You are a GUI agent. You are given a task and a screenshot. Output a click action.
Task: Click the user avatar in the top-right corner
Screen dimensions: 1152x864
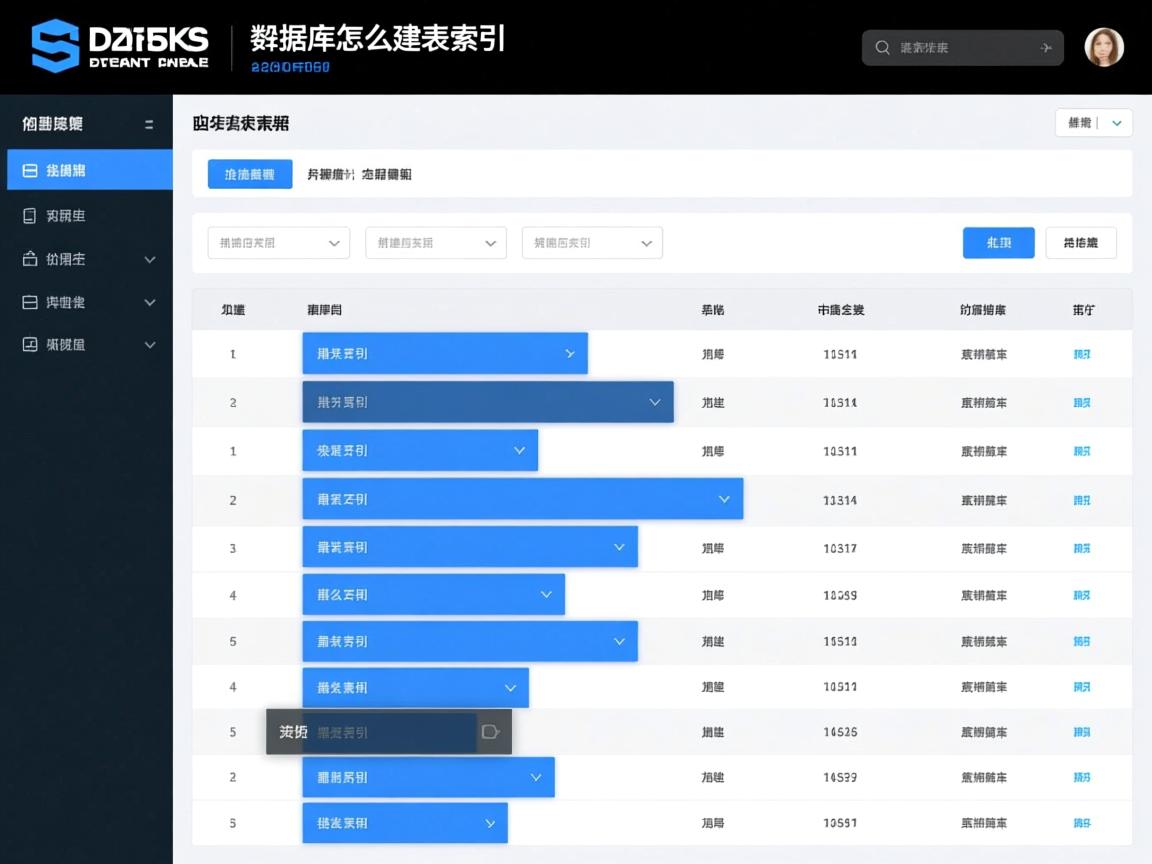tap(1104, 46)
